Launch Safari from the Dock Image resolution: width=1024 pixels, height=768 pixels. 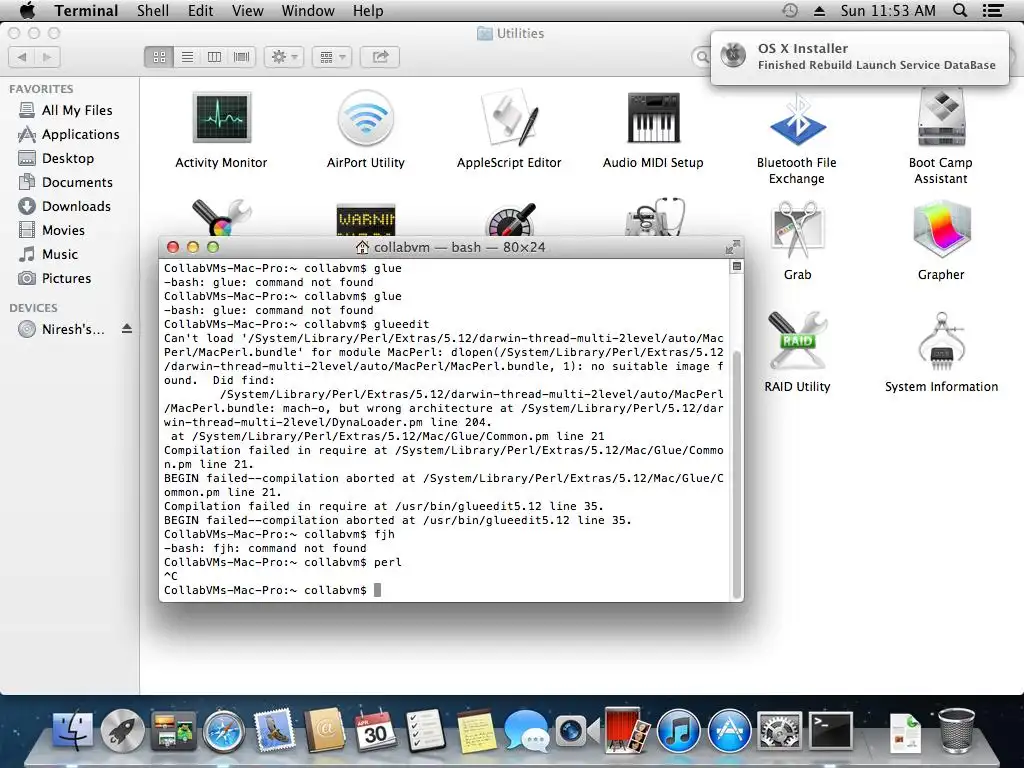coord(224,731)
